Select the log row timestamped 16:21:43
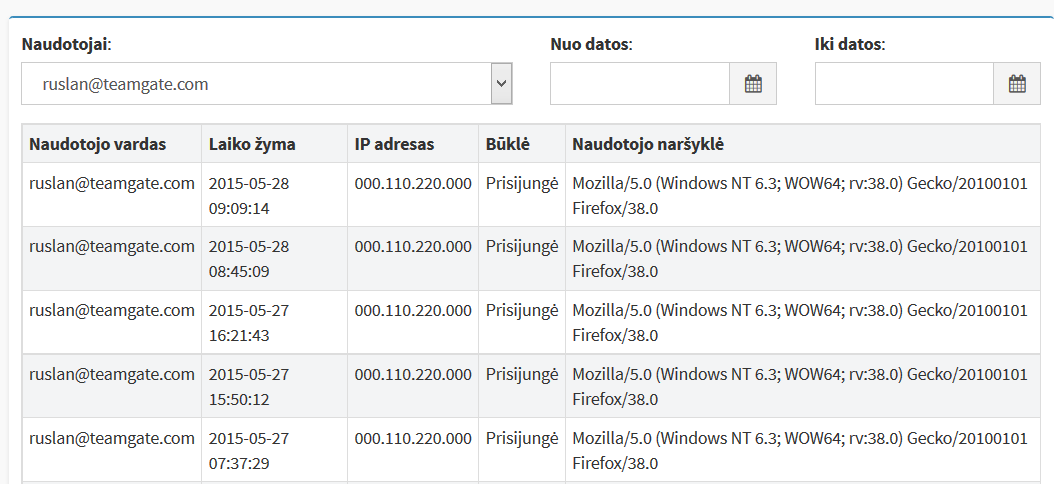 click(531, 322)
